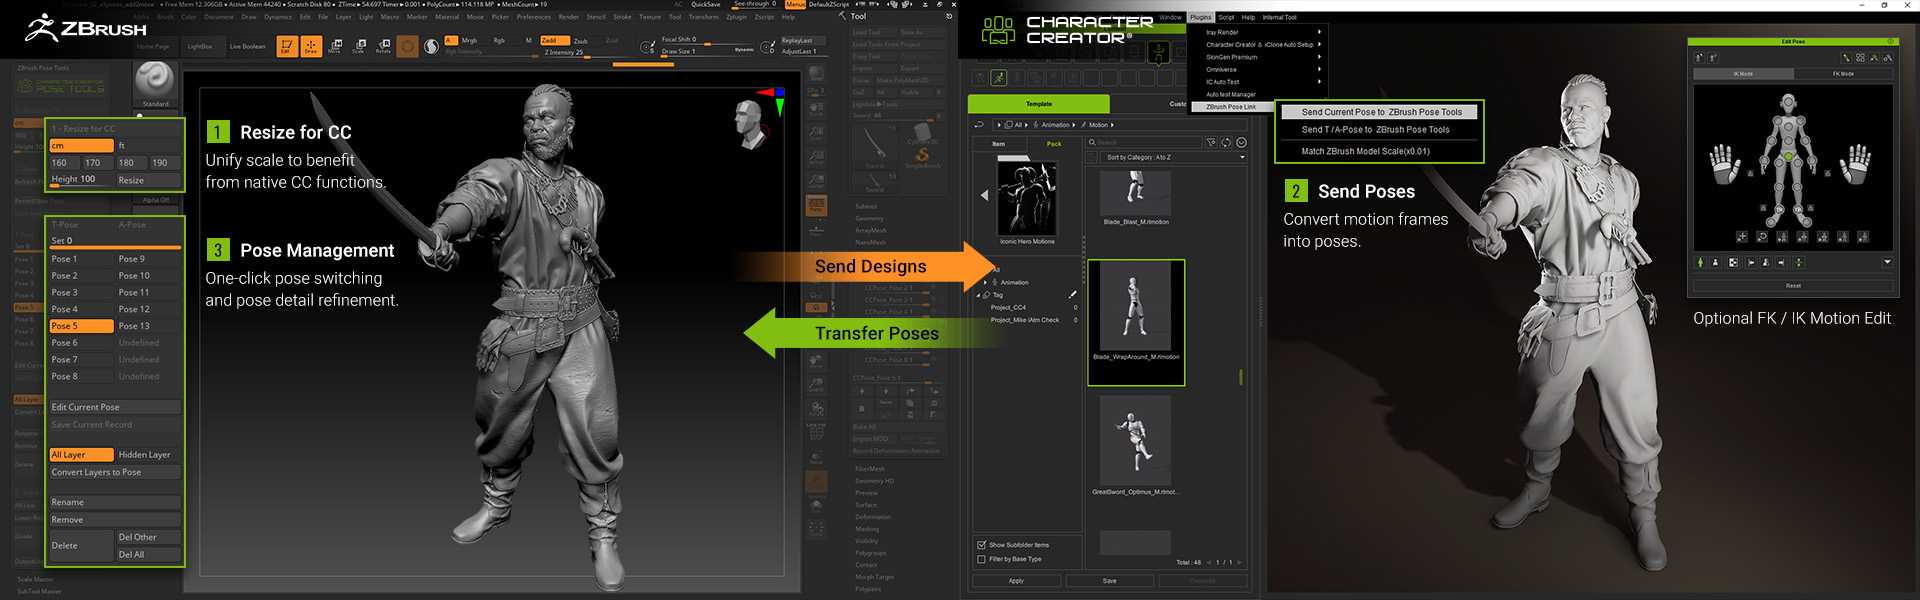Expand the Iray Render submenu
1920x600 pixels.
1262,32
